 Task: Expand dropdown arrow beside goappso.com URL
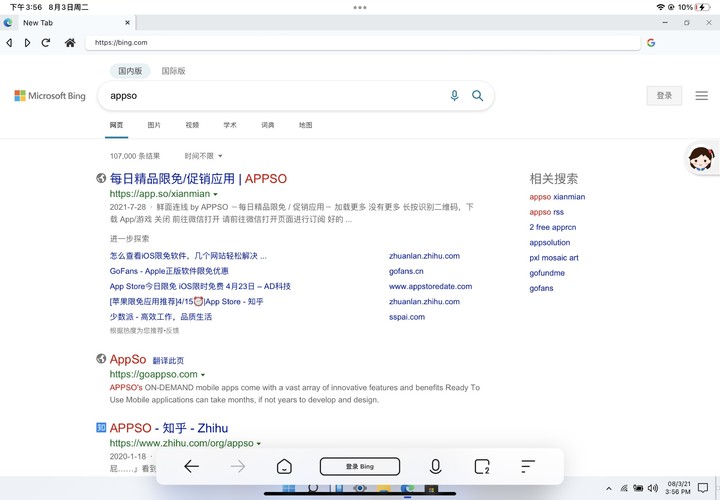tap(203, 375)
